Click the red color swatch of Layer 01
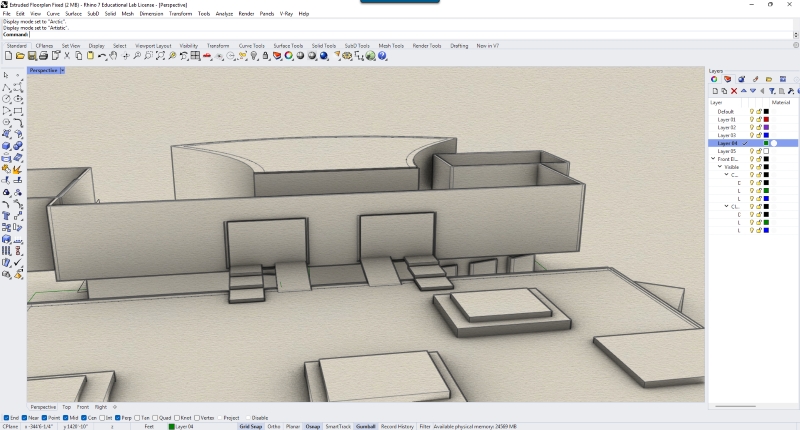 (766, 119)
